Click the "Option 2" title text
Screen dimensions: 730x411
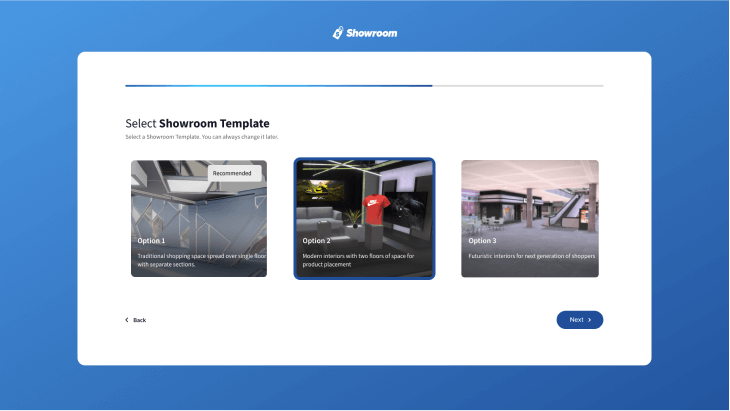click(316, 241)
